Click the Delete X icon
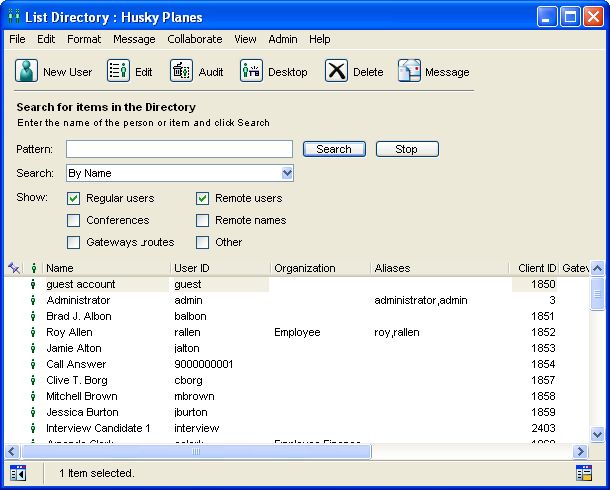The height and width of the screenshot is (490, 610). (x=337, y=71)
